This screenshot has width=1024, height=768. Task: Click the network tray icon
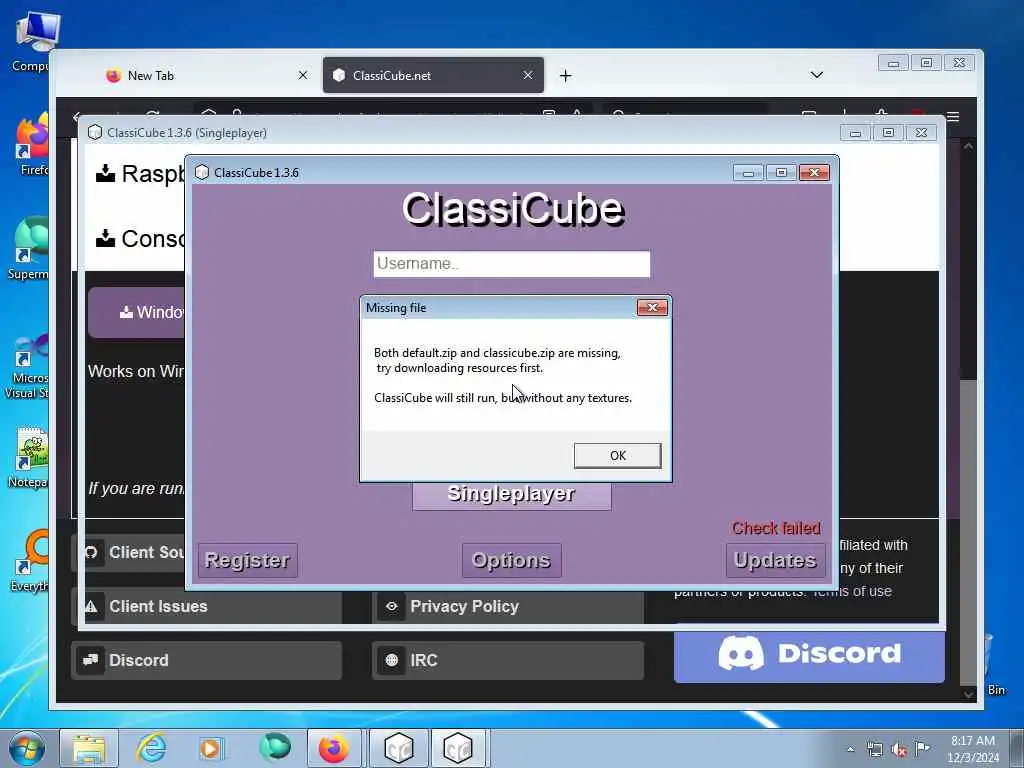click(x=874, y=750)
